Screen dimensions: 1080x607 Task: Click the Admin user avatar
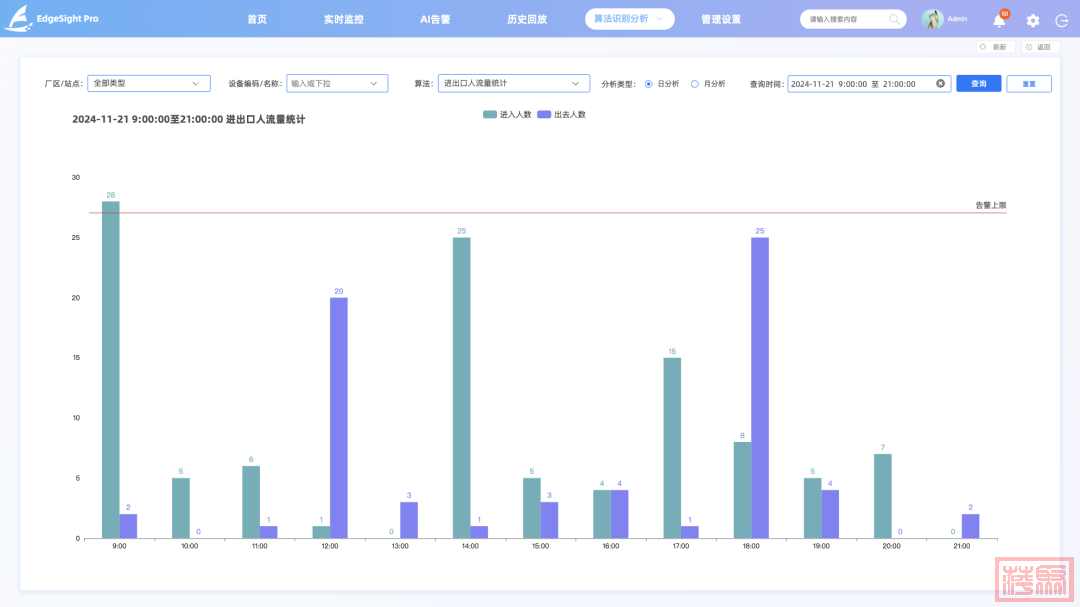[932, 19]
